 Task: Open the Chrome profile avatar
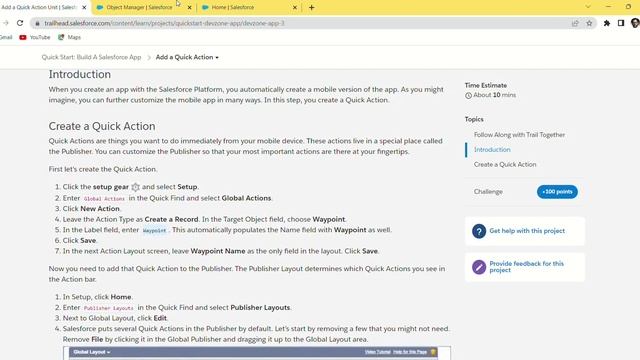[x=635, y=23]
